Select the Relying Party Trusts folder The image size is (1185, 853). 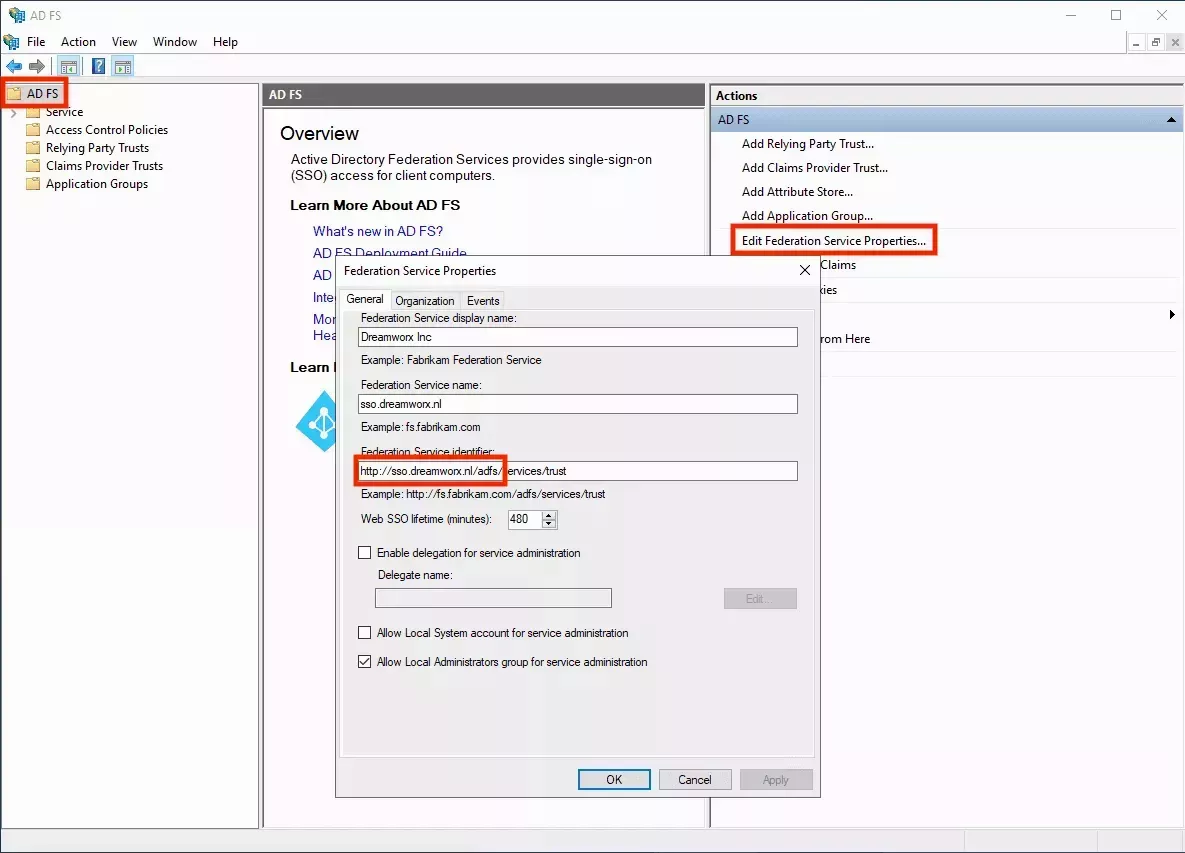pos(97,148)
